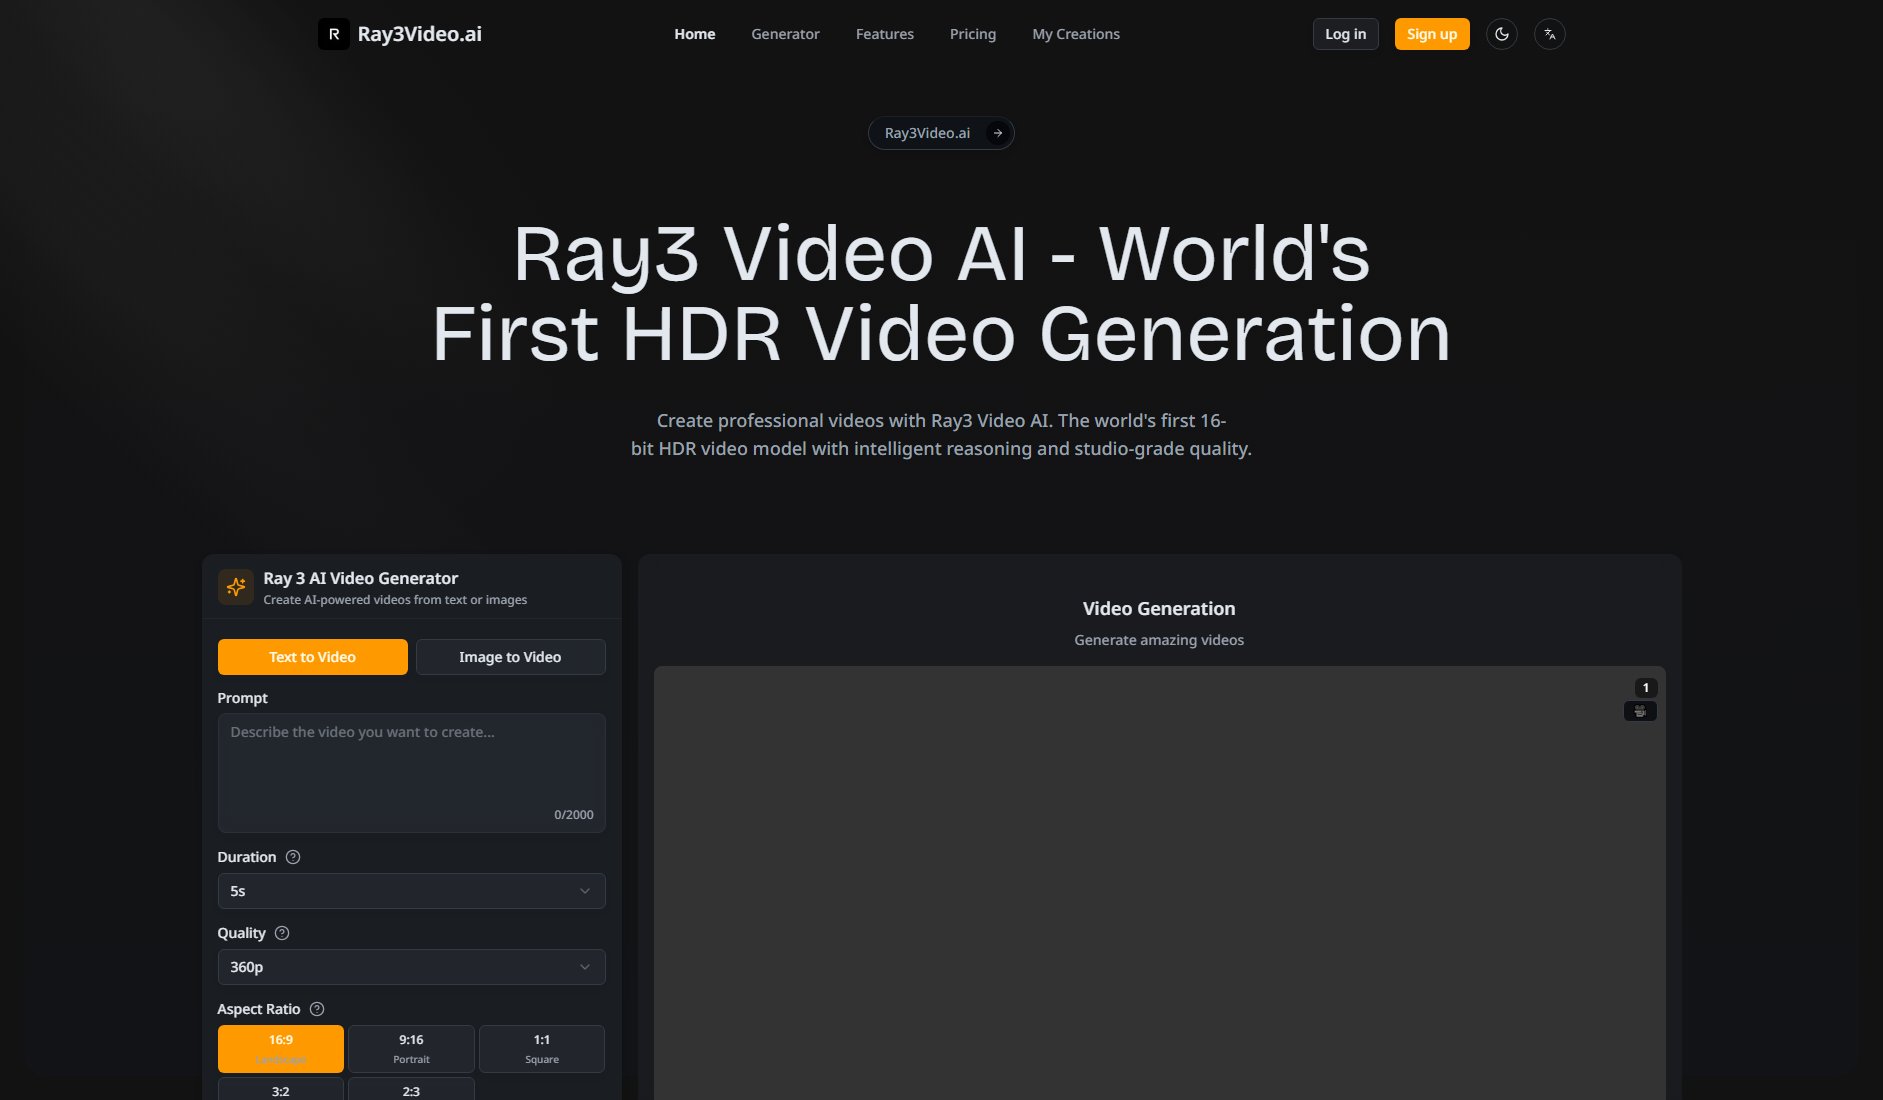Switch to the Image to Video tab
Screen dimensions: 1883x1100
(x=510, y=657)
